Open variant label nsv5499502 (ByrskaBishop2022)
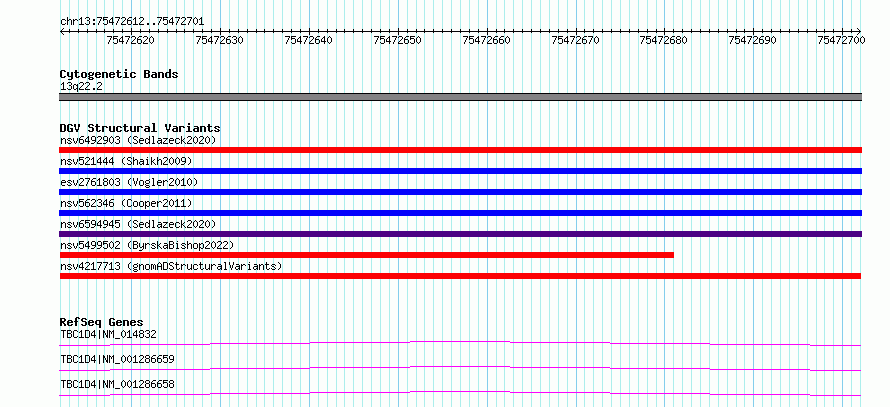 (147, 245)
